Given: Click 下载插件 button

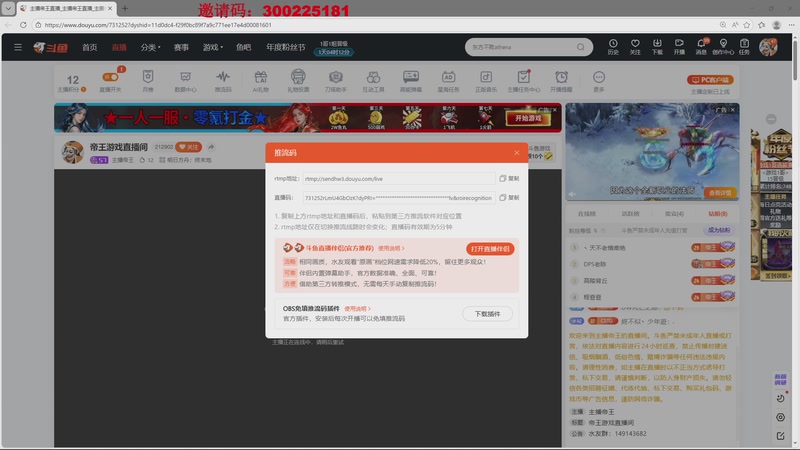Looking at the screenshot, I should coord(487,314).
